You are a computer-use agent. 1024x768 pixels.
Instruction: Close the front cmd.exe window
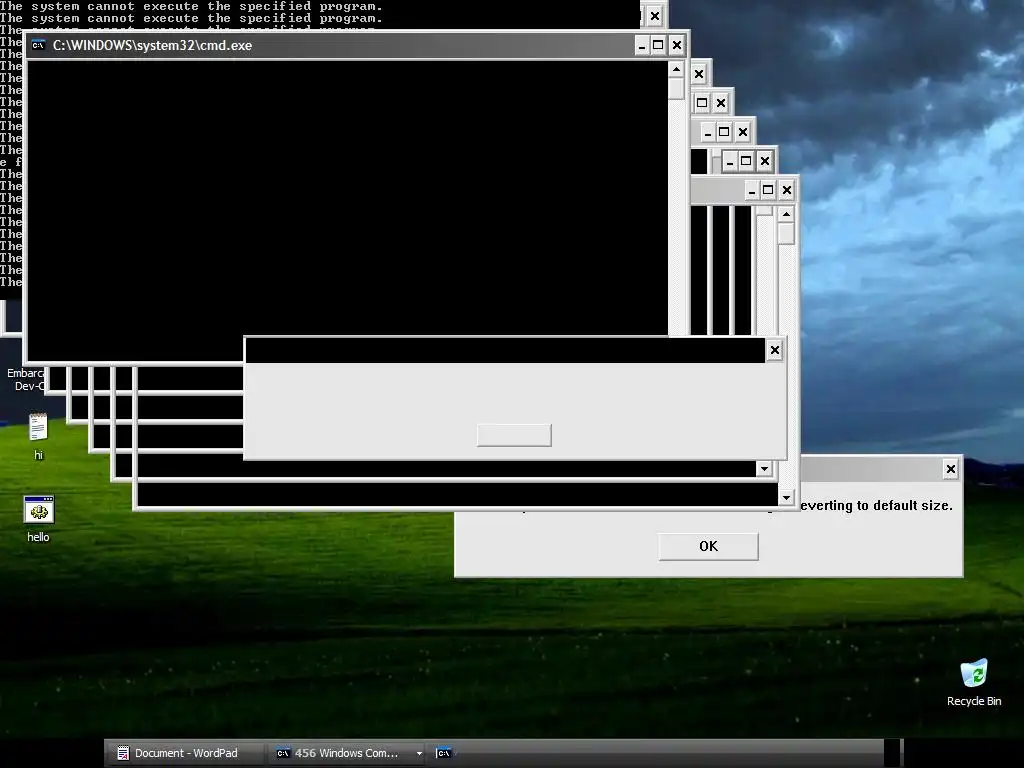coord(677,45)
